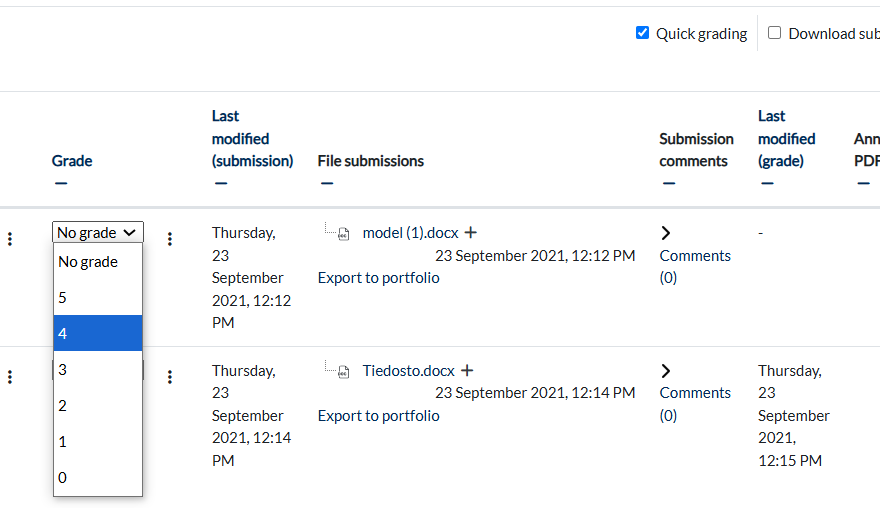Image resolution: width=880 pixels, height=508 pixels.
Task: Click the leftmost three-dot icon in second row
Action: click(10, 377)
